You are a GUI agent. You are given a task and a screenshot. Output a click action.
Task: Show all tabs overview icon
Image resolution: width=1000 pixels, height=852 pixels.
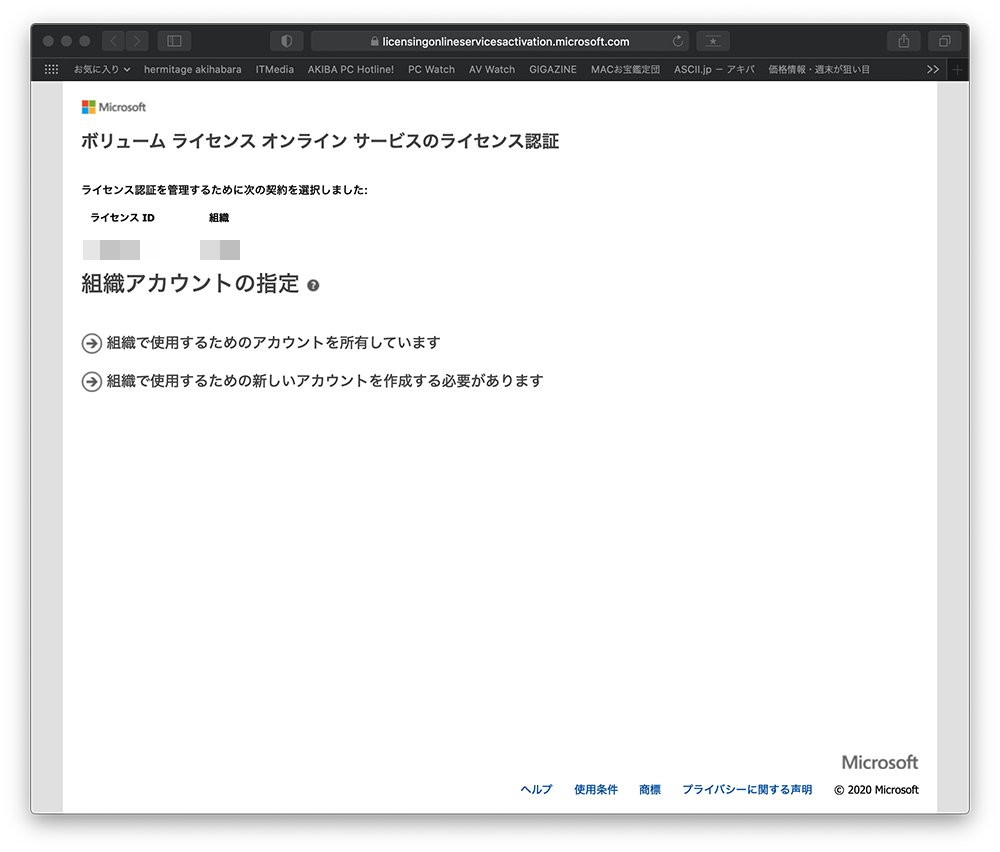(945, 41)
